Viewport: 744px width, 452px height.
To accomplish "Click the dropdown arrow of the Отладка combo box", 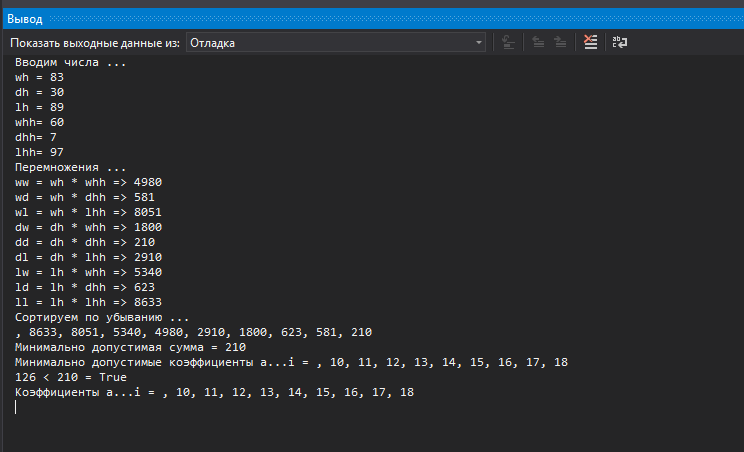I will click(479, 43).
